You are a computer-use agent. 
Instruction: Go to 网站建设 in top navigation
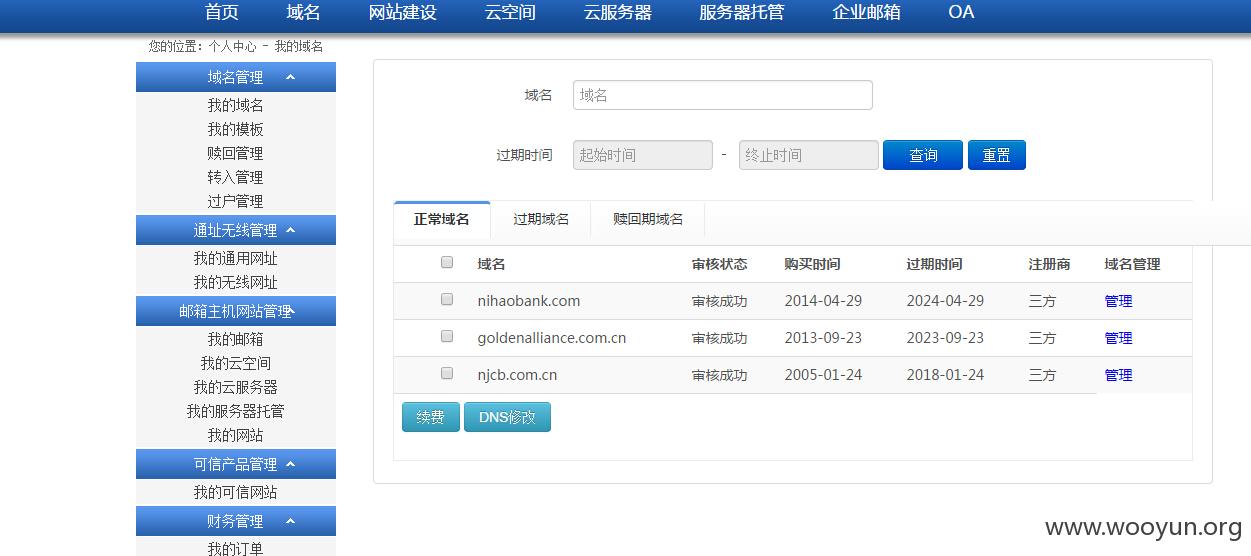coord(403,12)
